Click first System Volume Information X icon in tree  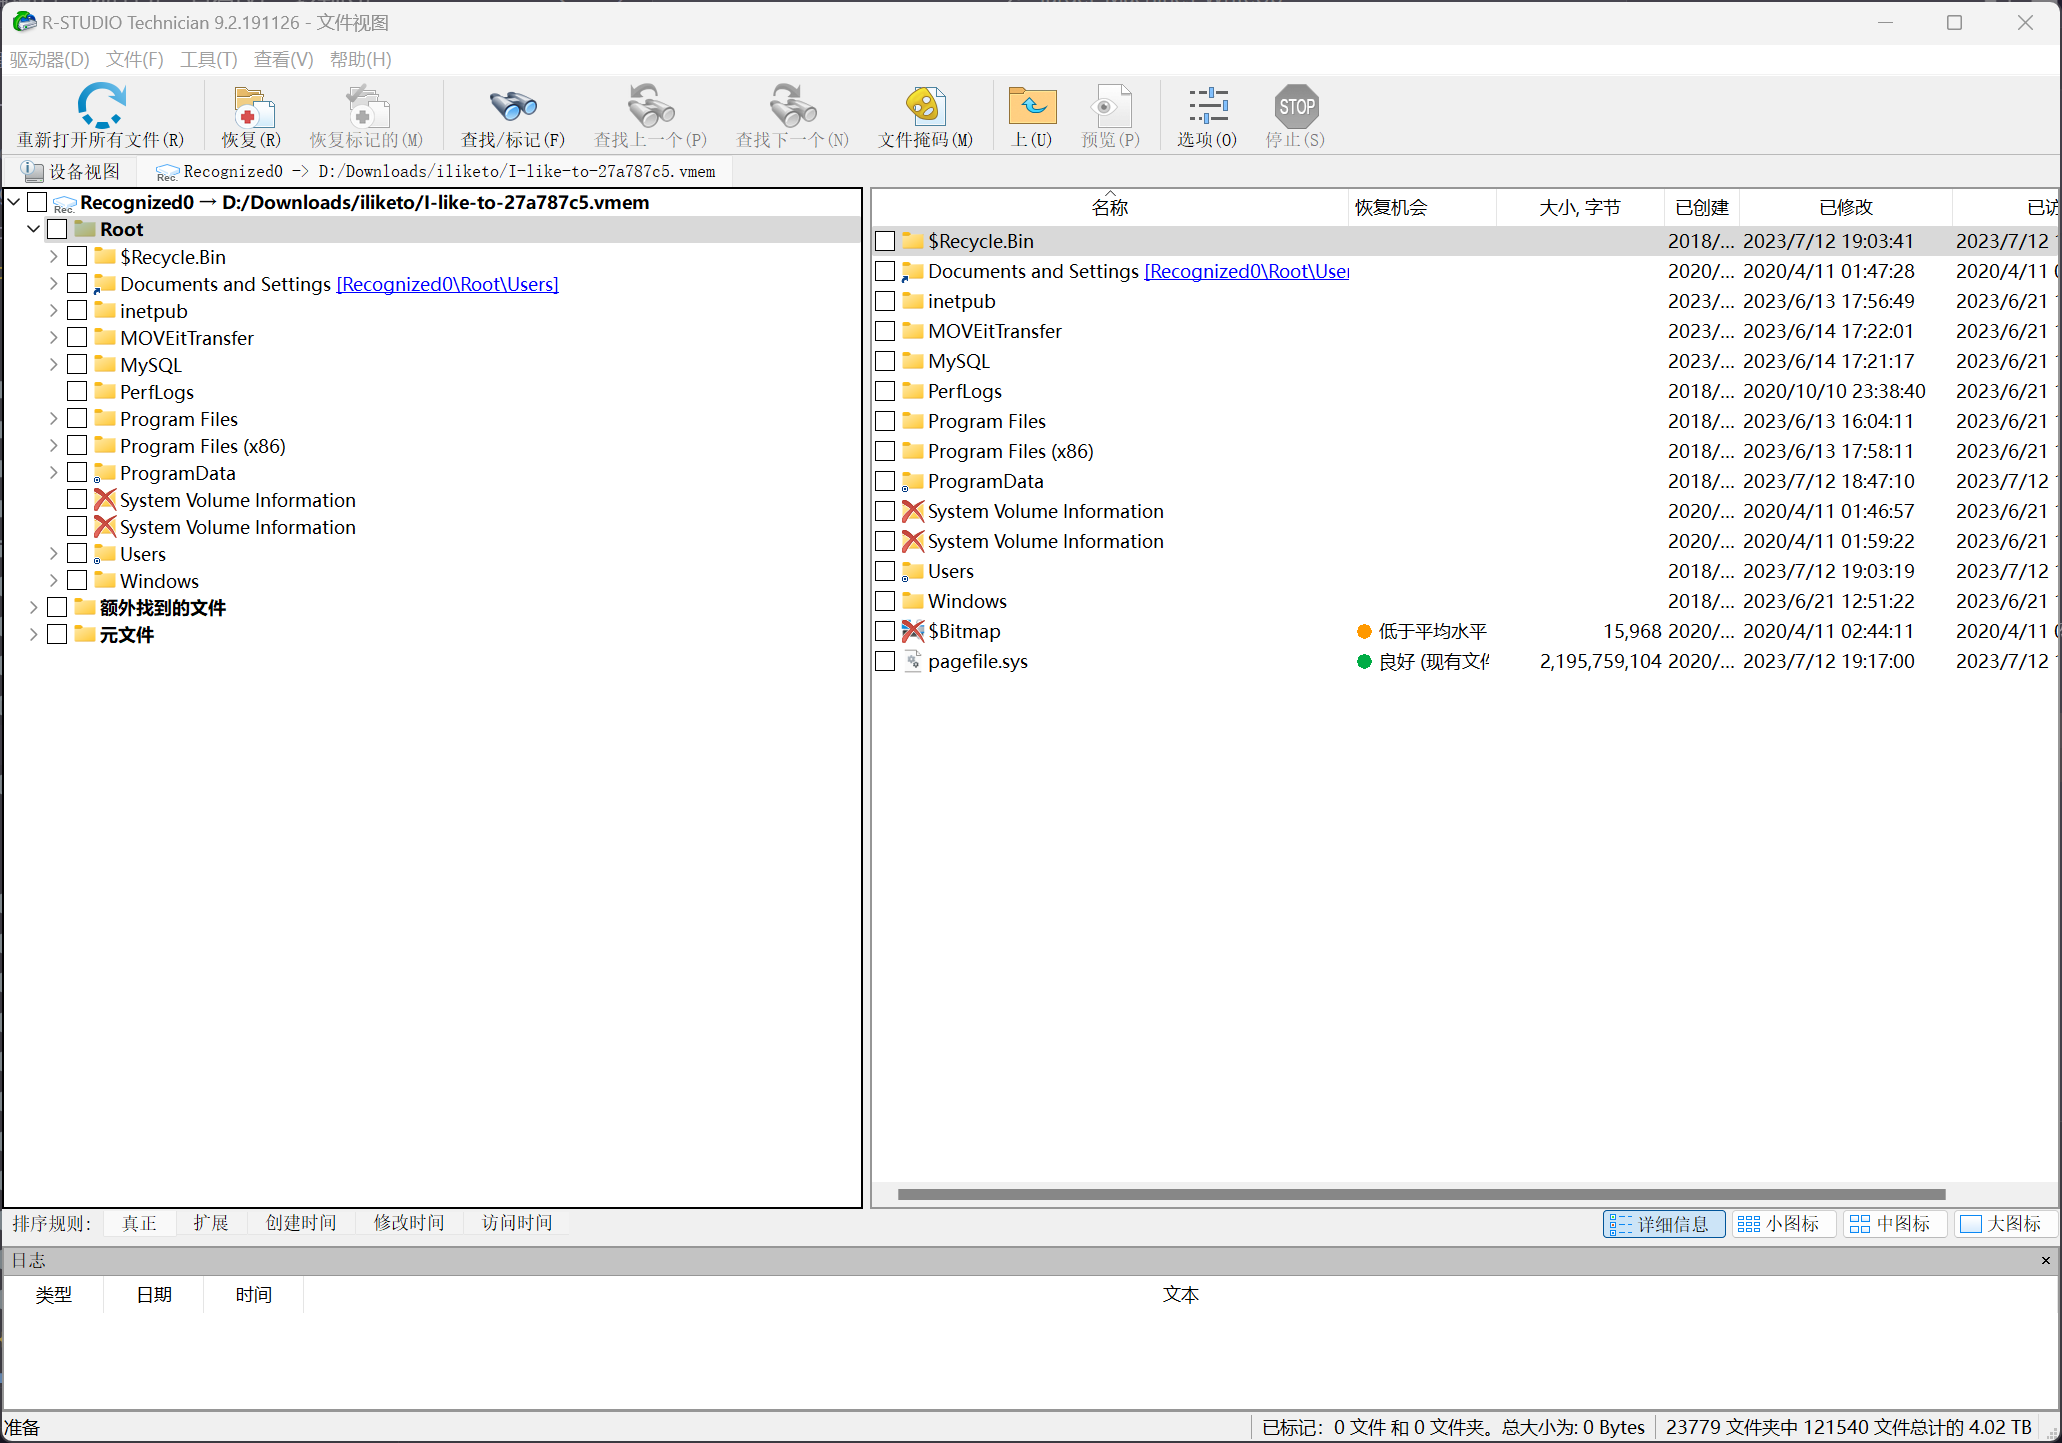coord(105,500)
